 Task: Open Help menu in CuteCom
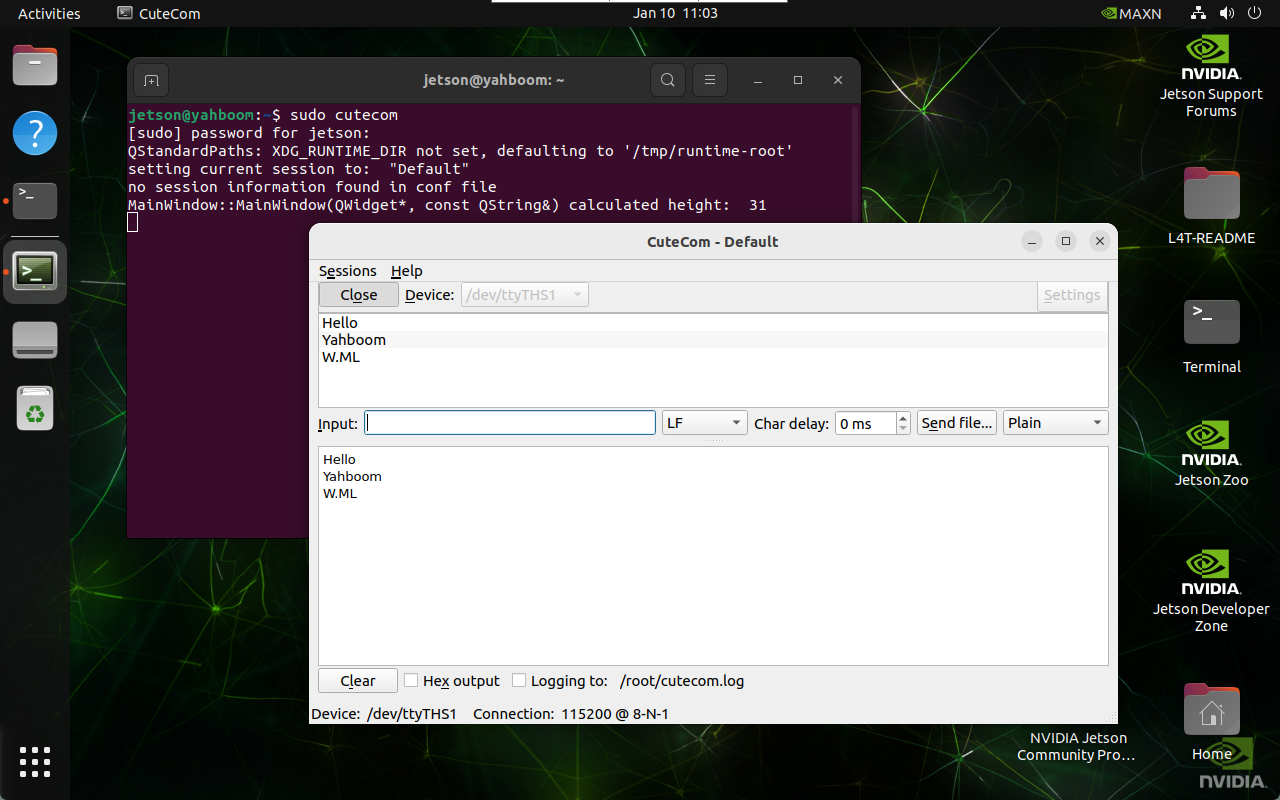pyautogui.click(x=406, y=271)
